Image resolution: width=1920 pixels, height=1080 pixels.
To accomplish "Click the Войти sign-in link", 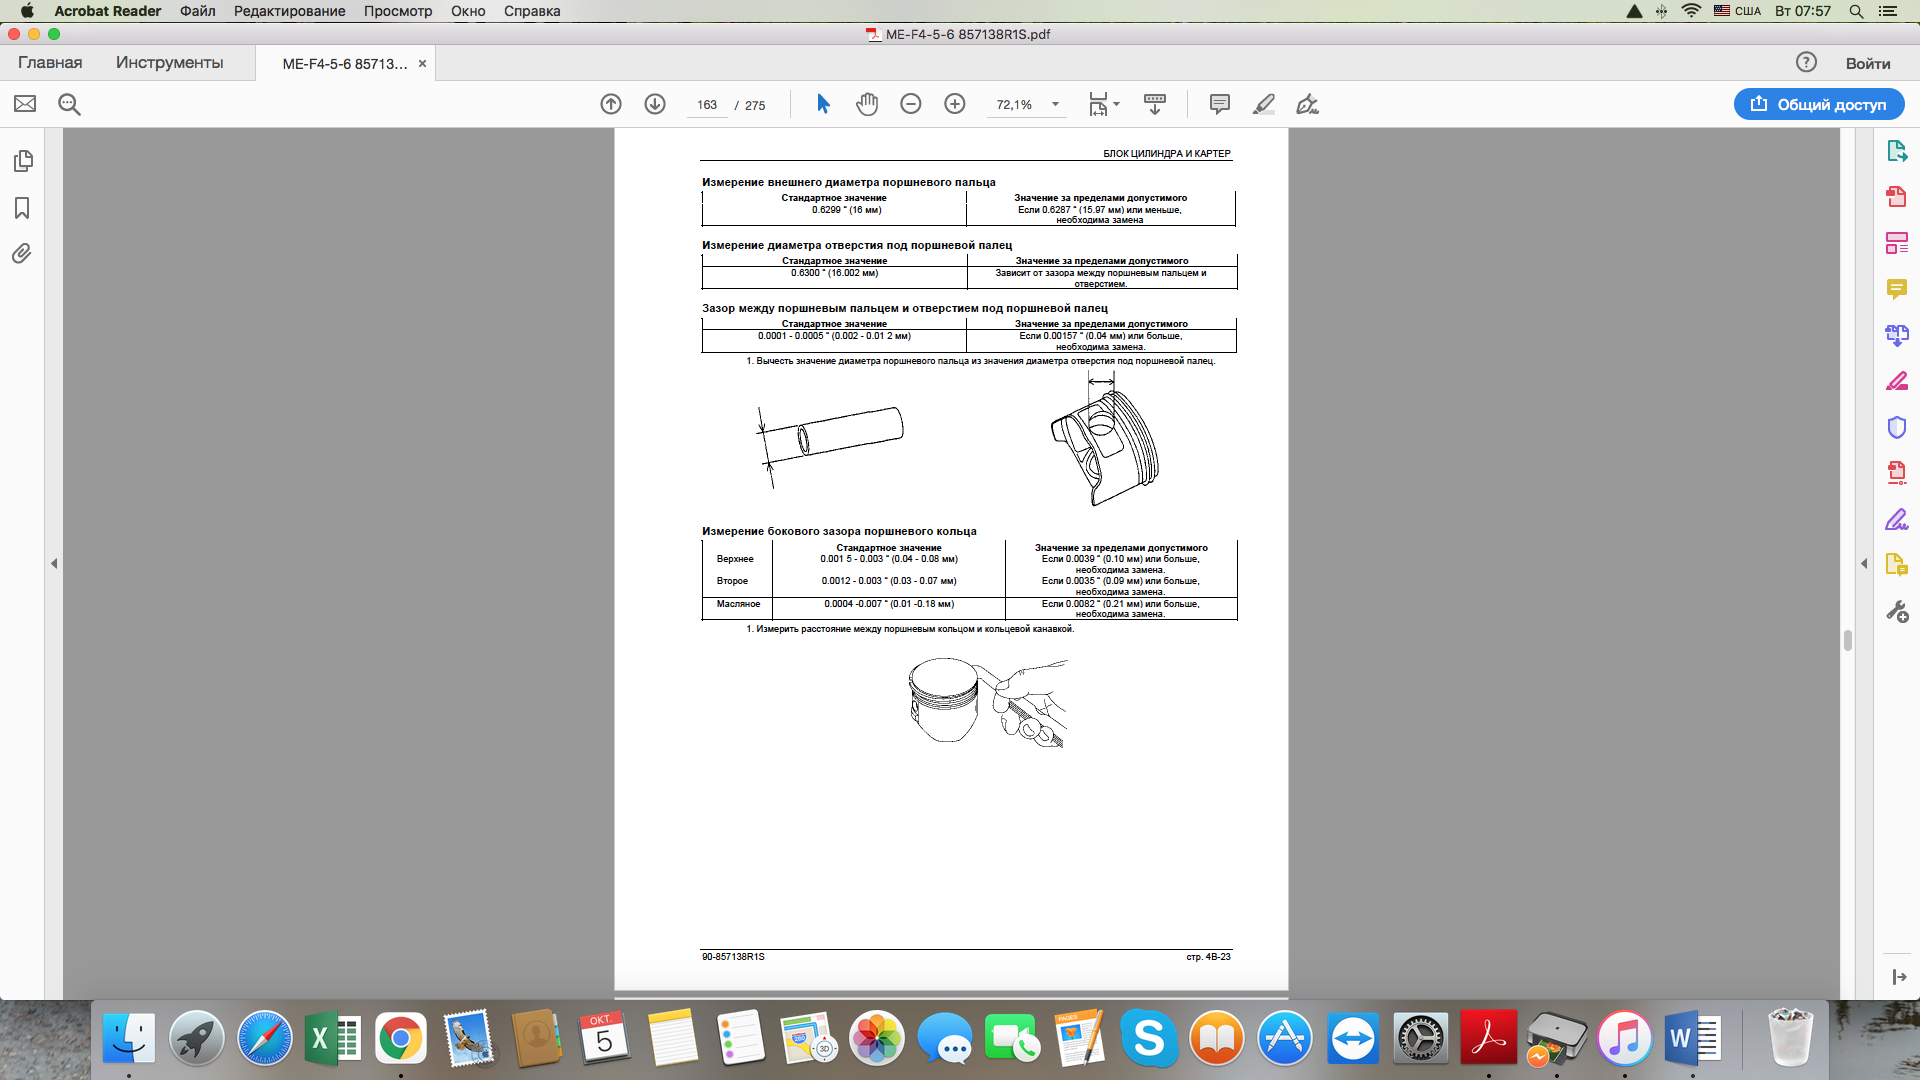I will [1867, 63].
